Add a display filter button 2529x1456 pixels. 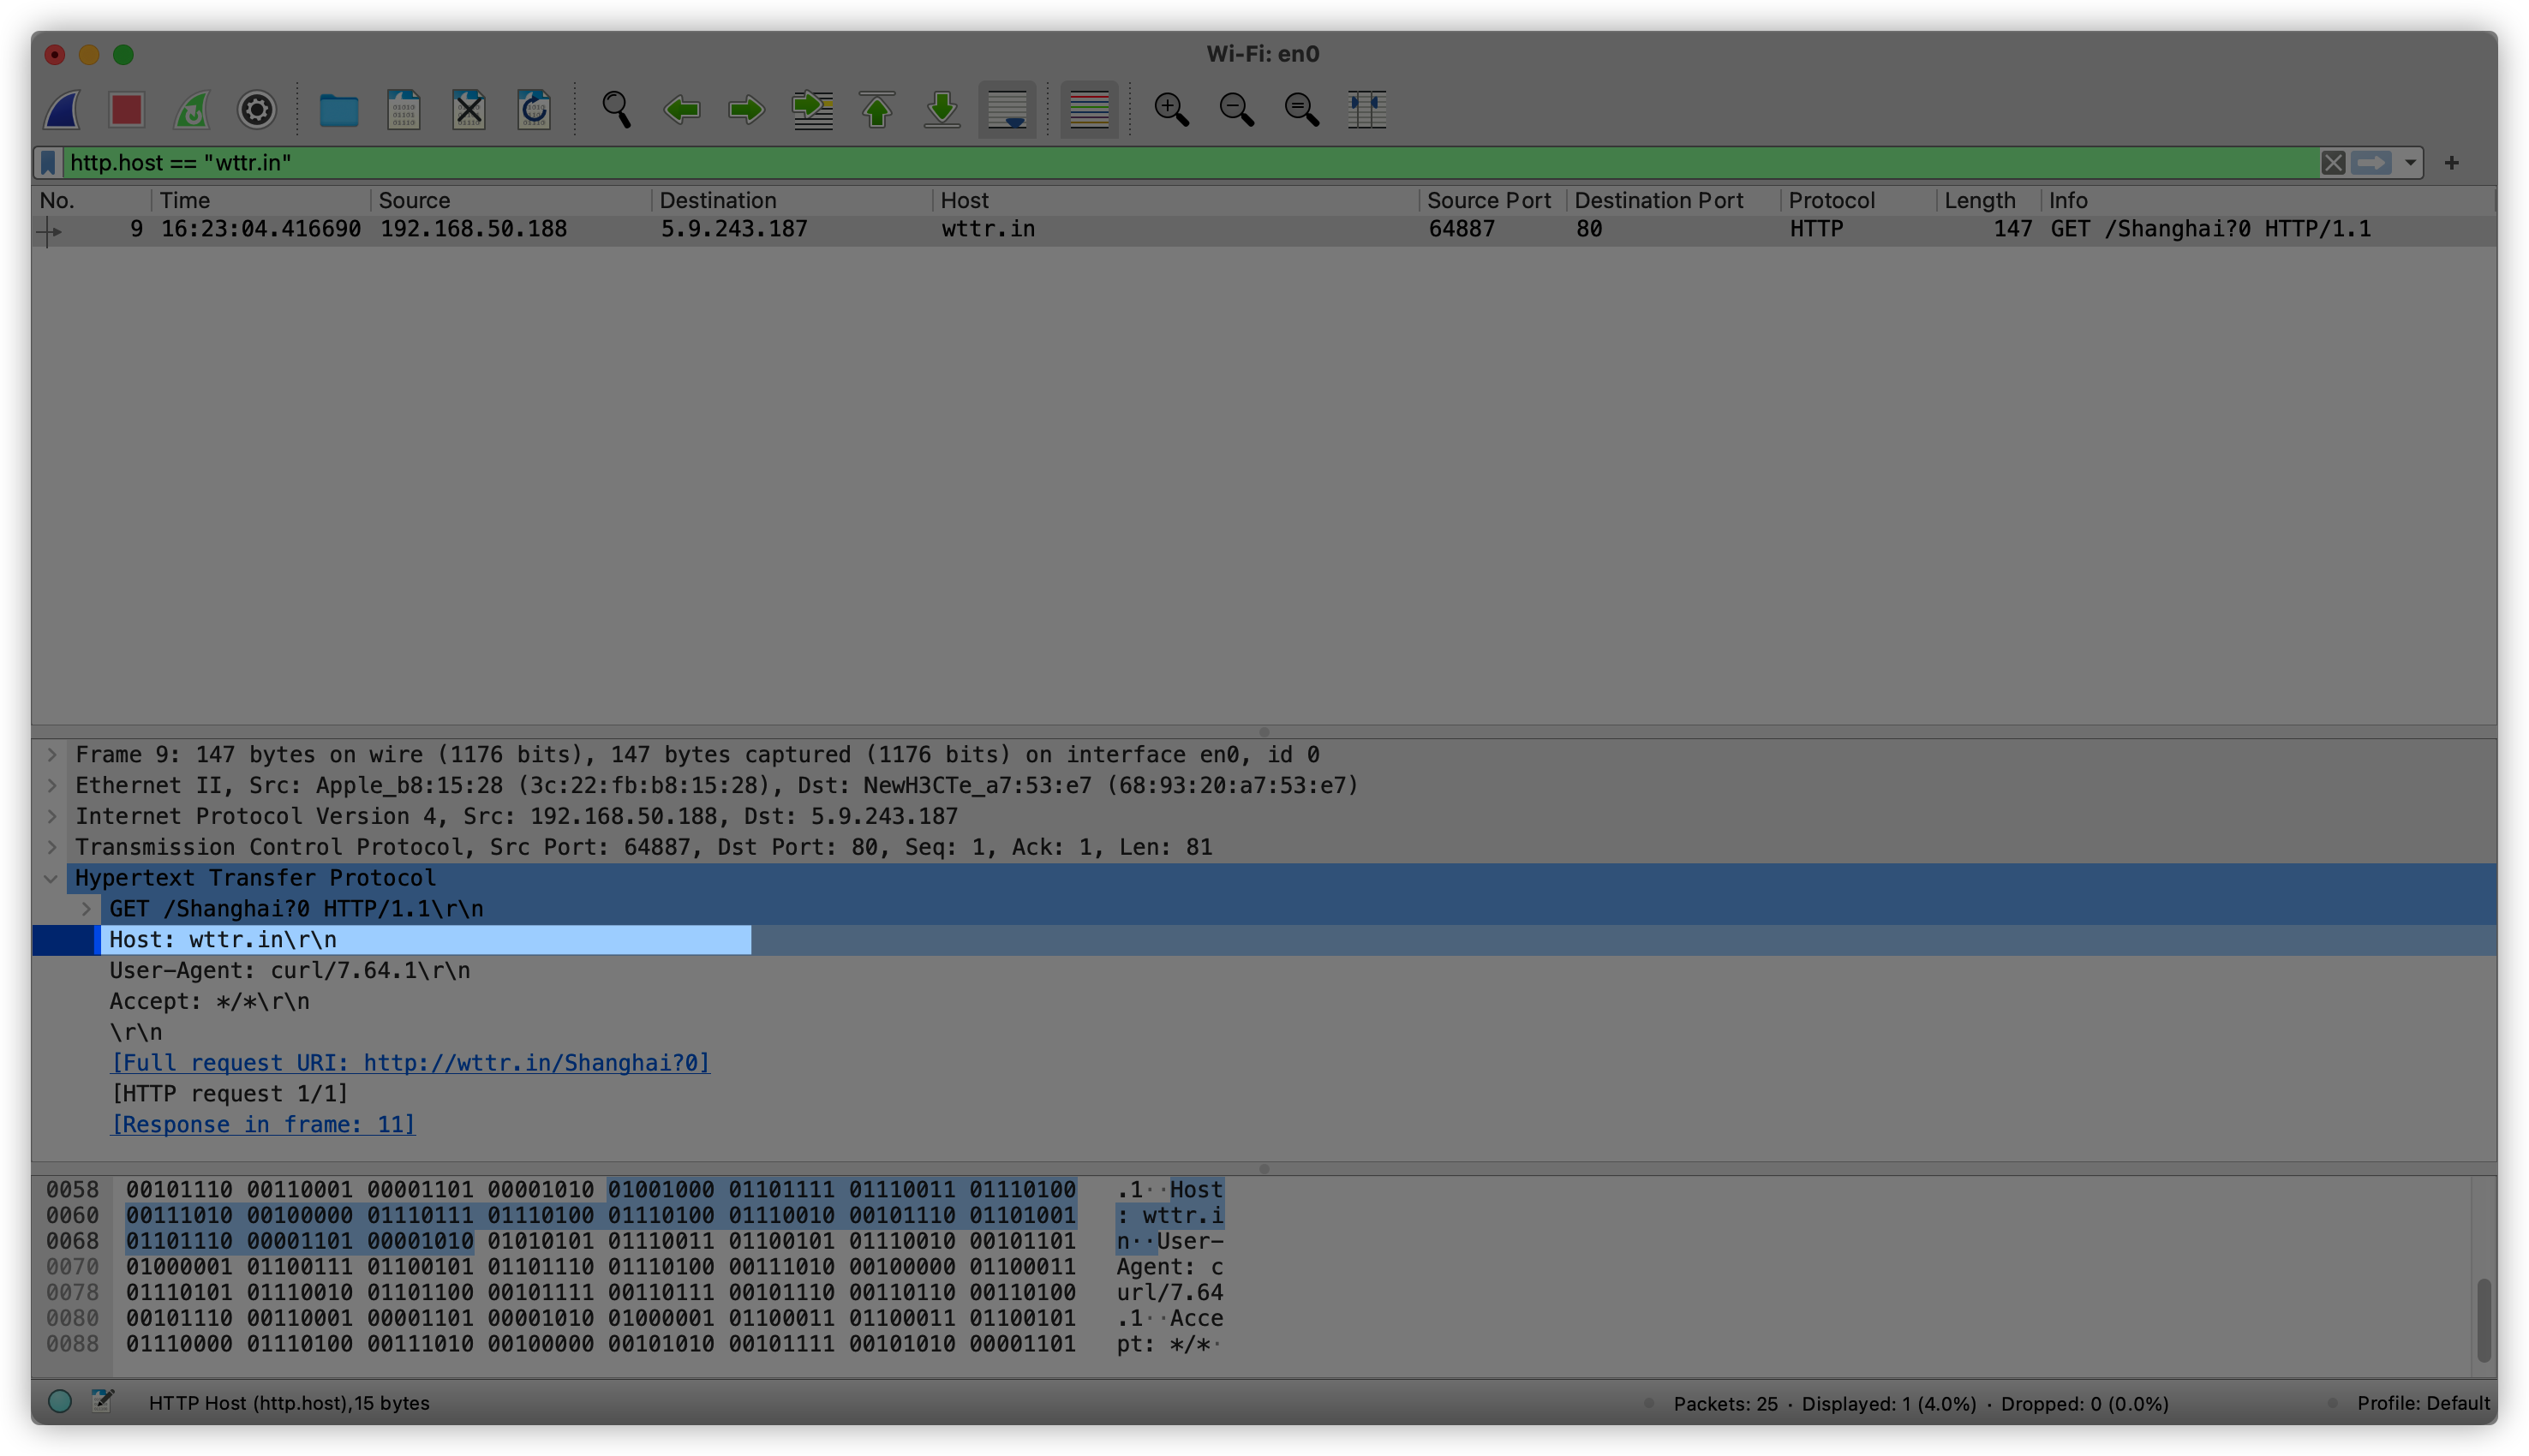point(2452,163)
